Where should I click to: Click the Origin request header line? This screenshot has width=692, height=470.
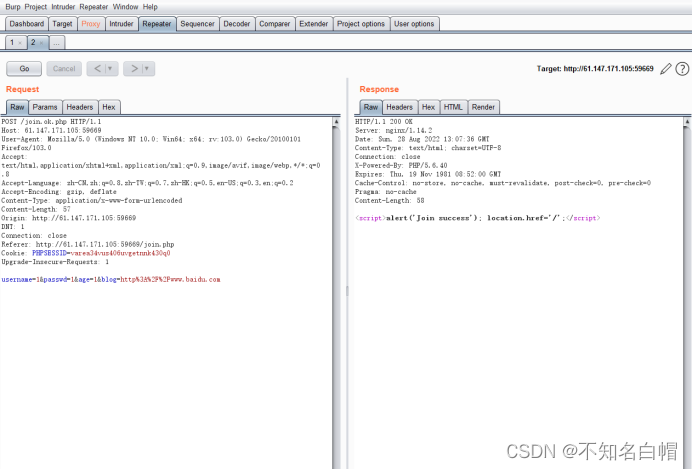pos(69,218)
